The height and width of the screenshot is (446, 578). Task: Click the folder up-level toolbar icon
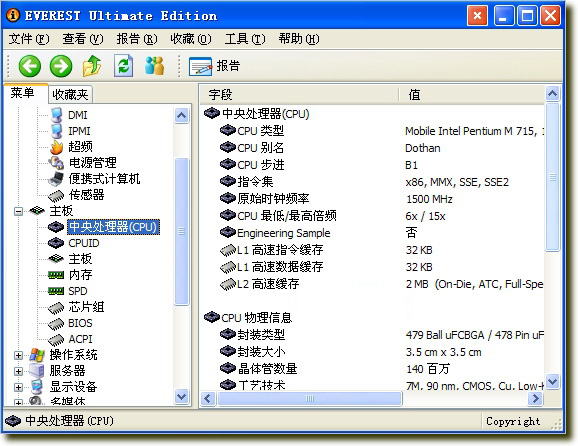click(x=92, y=66)
